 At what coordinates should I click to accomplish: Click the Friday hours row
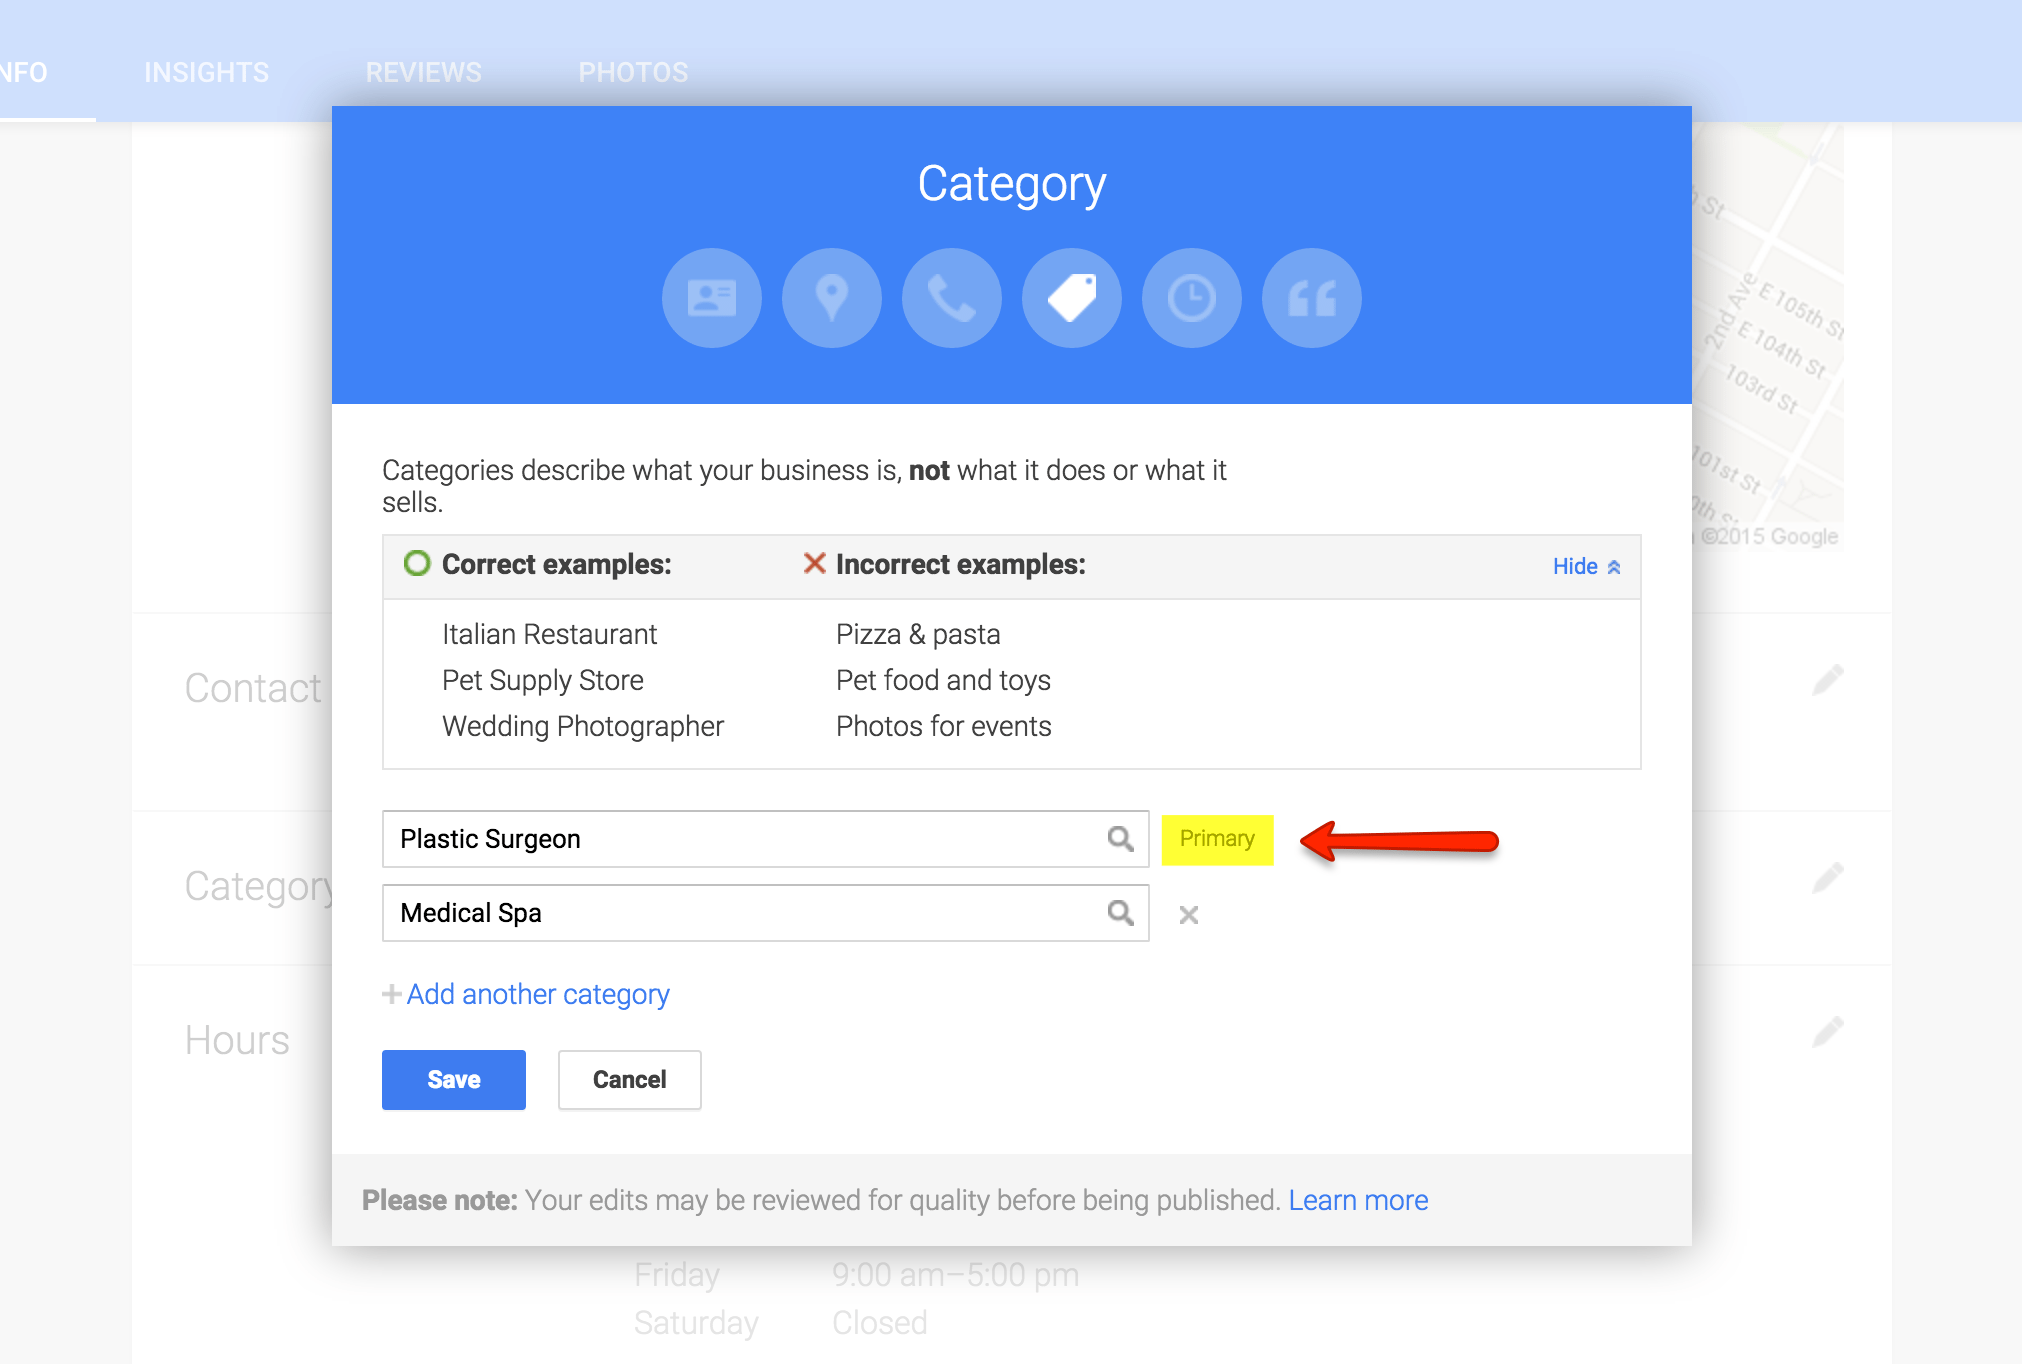857,1275
